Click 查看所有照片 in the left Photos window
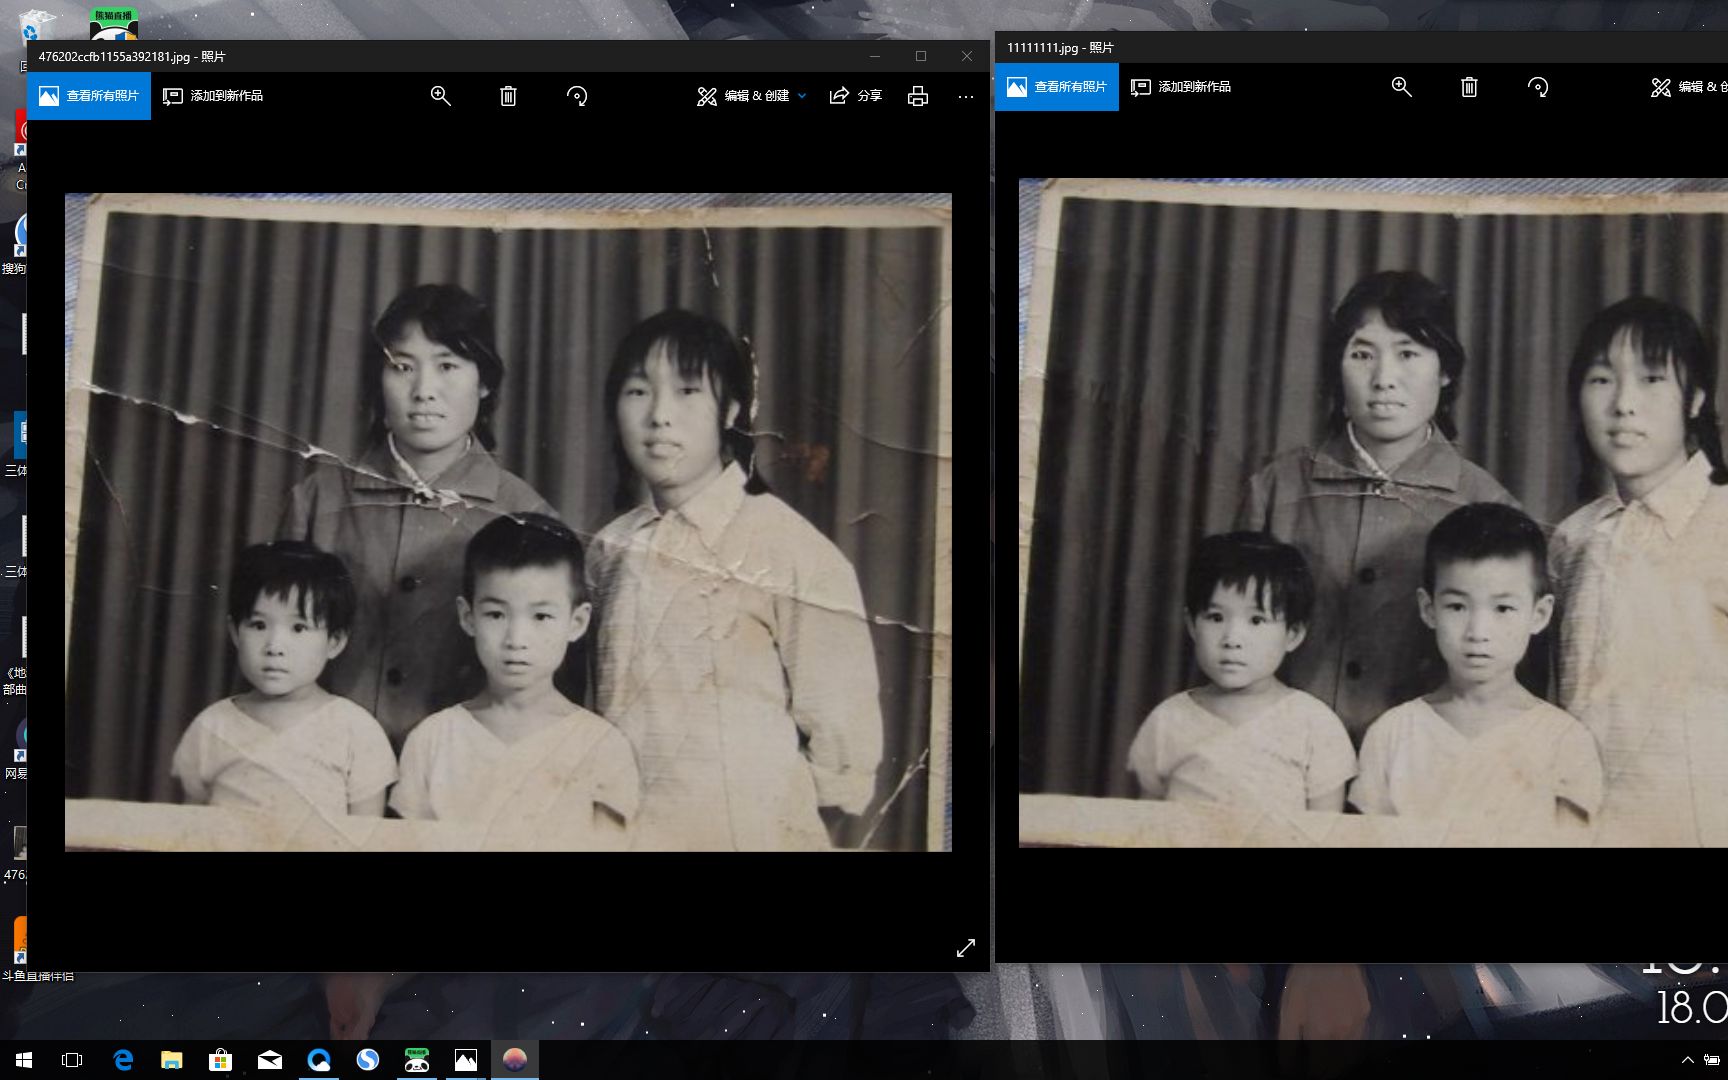1728x1080 pixels. [x=89, y=96]
